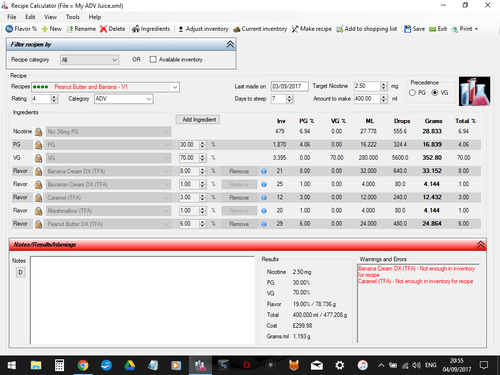Open the Help menu
500x375 pixels.
click(95, 17)
